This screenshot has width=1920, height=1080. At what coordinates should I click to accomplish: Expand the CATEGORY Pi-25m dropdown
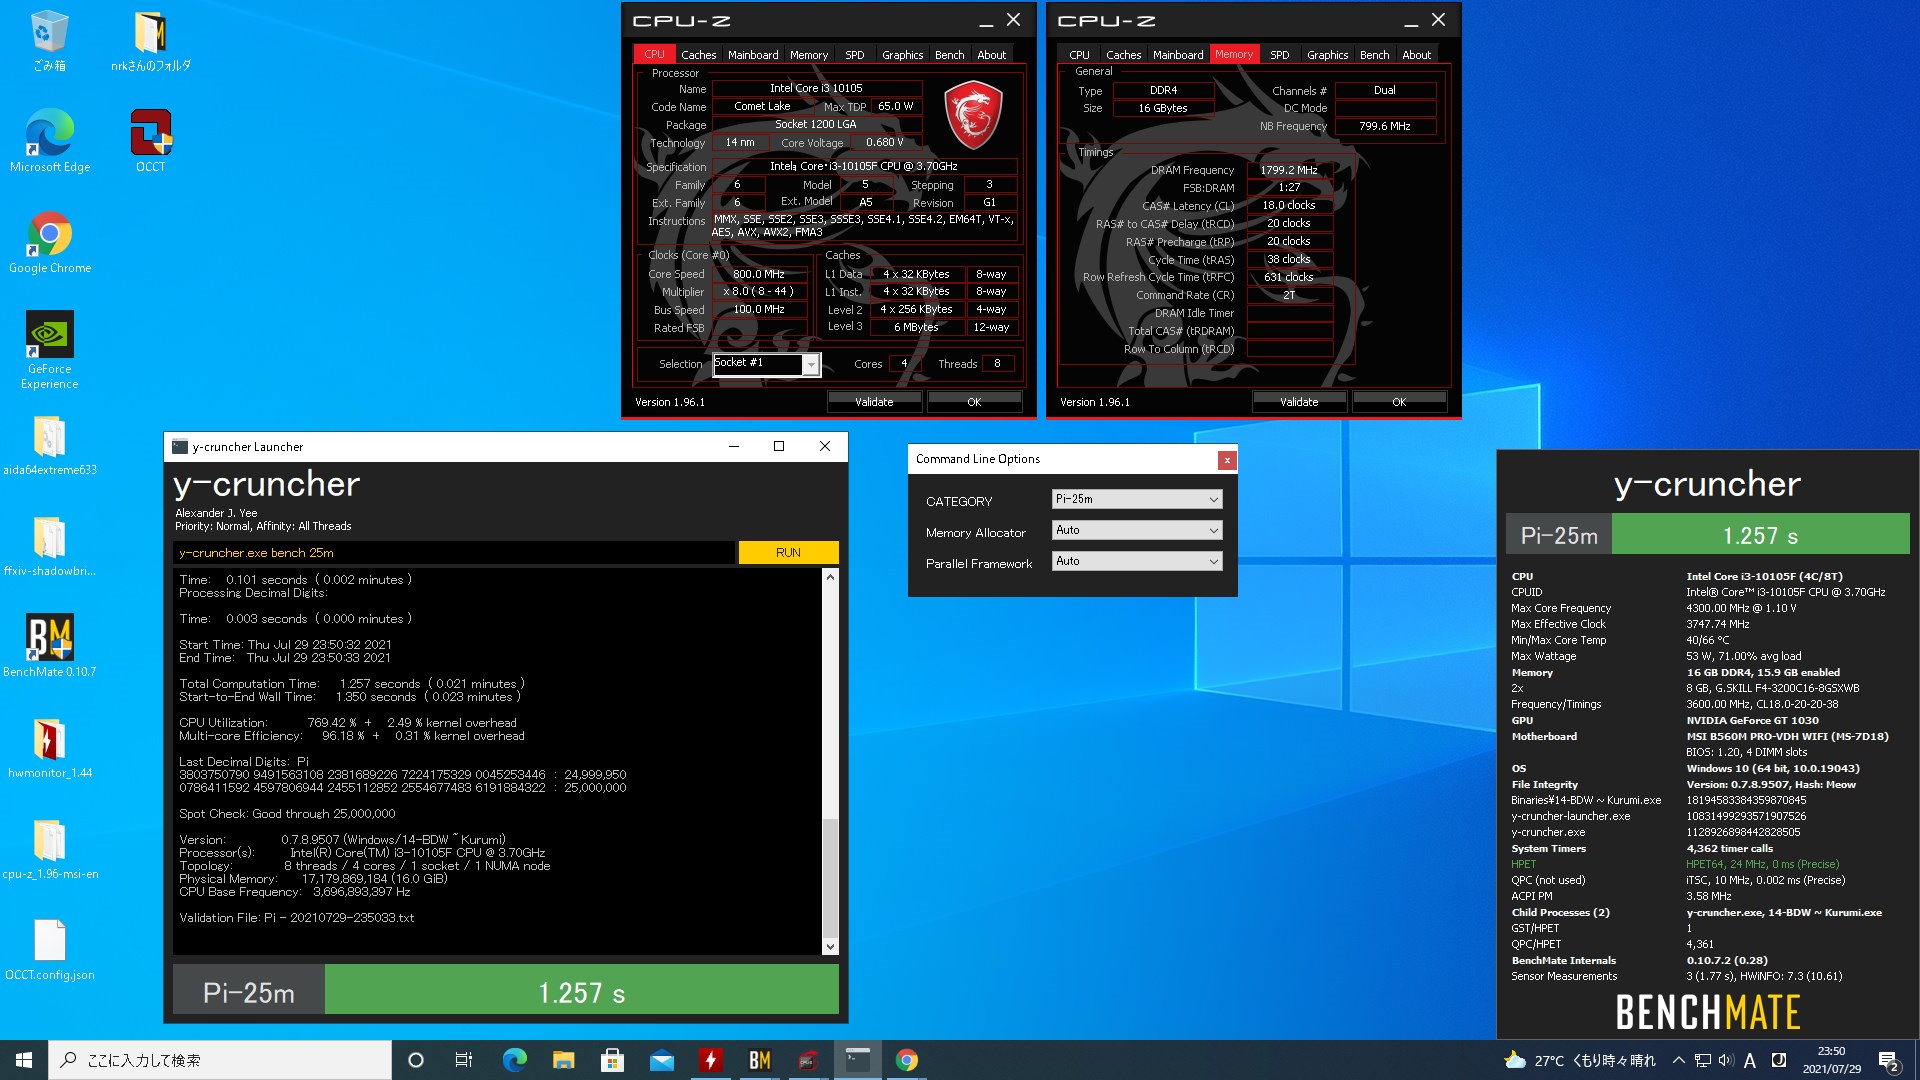pyautogui.click(x=1137, y=499)
